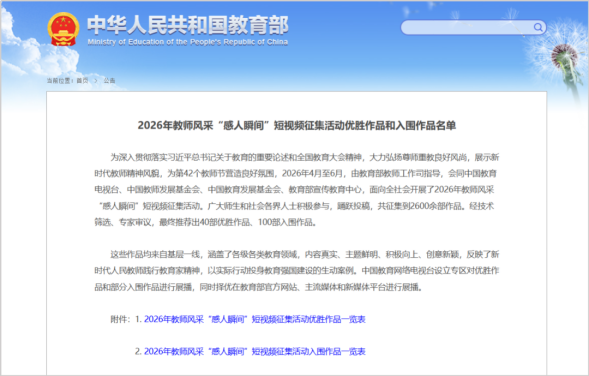This screenshot has width=589, height=376.
Task: Open attachment 2 入围作品一览表 link
Action: point(255,352)
